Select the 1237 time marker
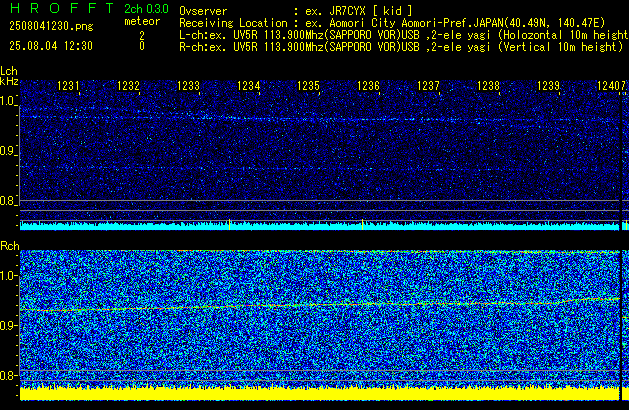This screenshot has height=410, width=629. (x=428, y=86)
